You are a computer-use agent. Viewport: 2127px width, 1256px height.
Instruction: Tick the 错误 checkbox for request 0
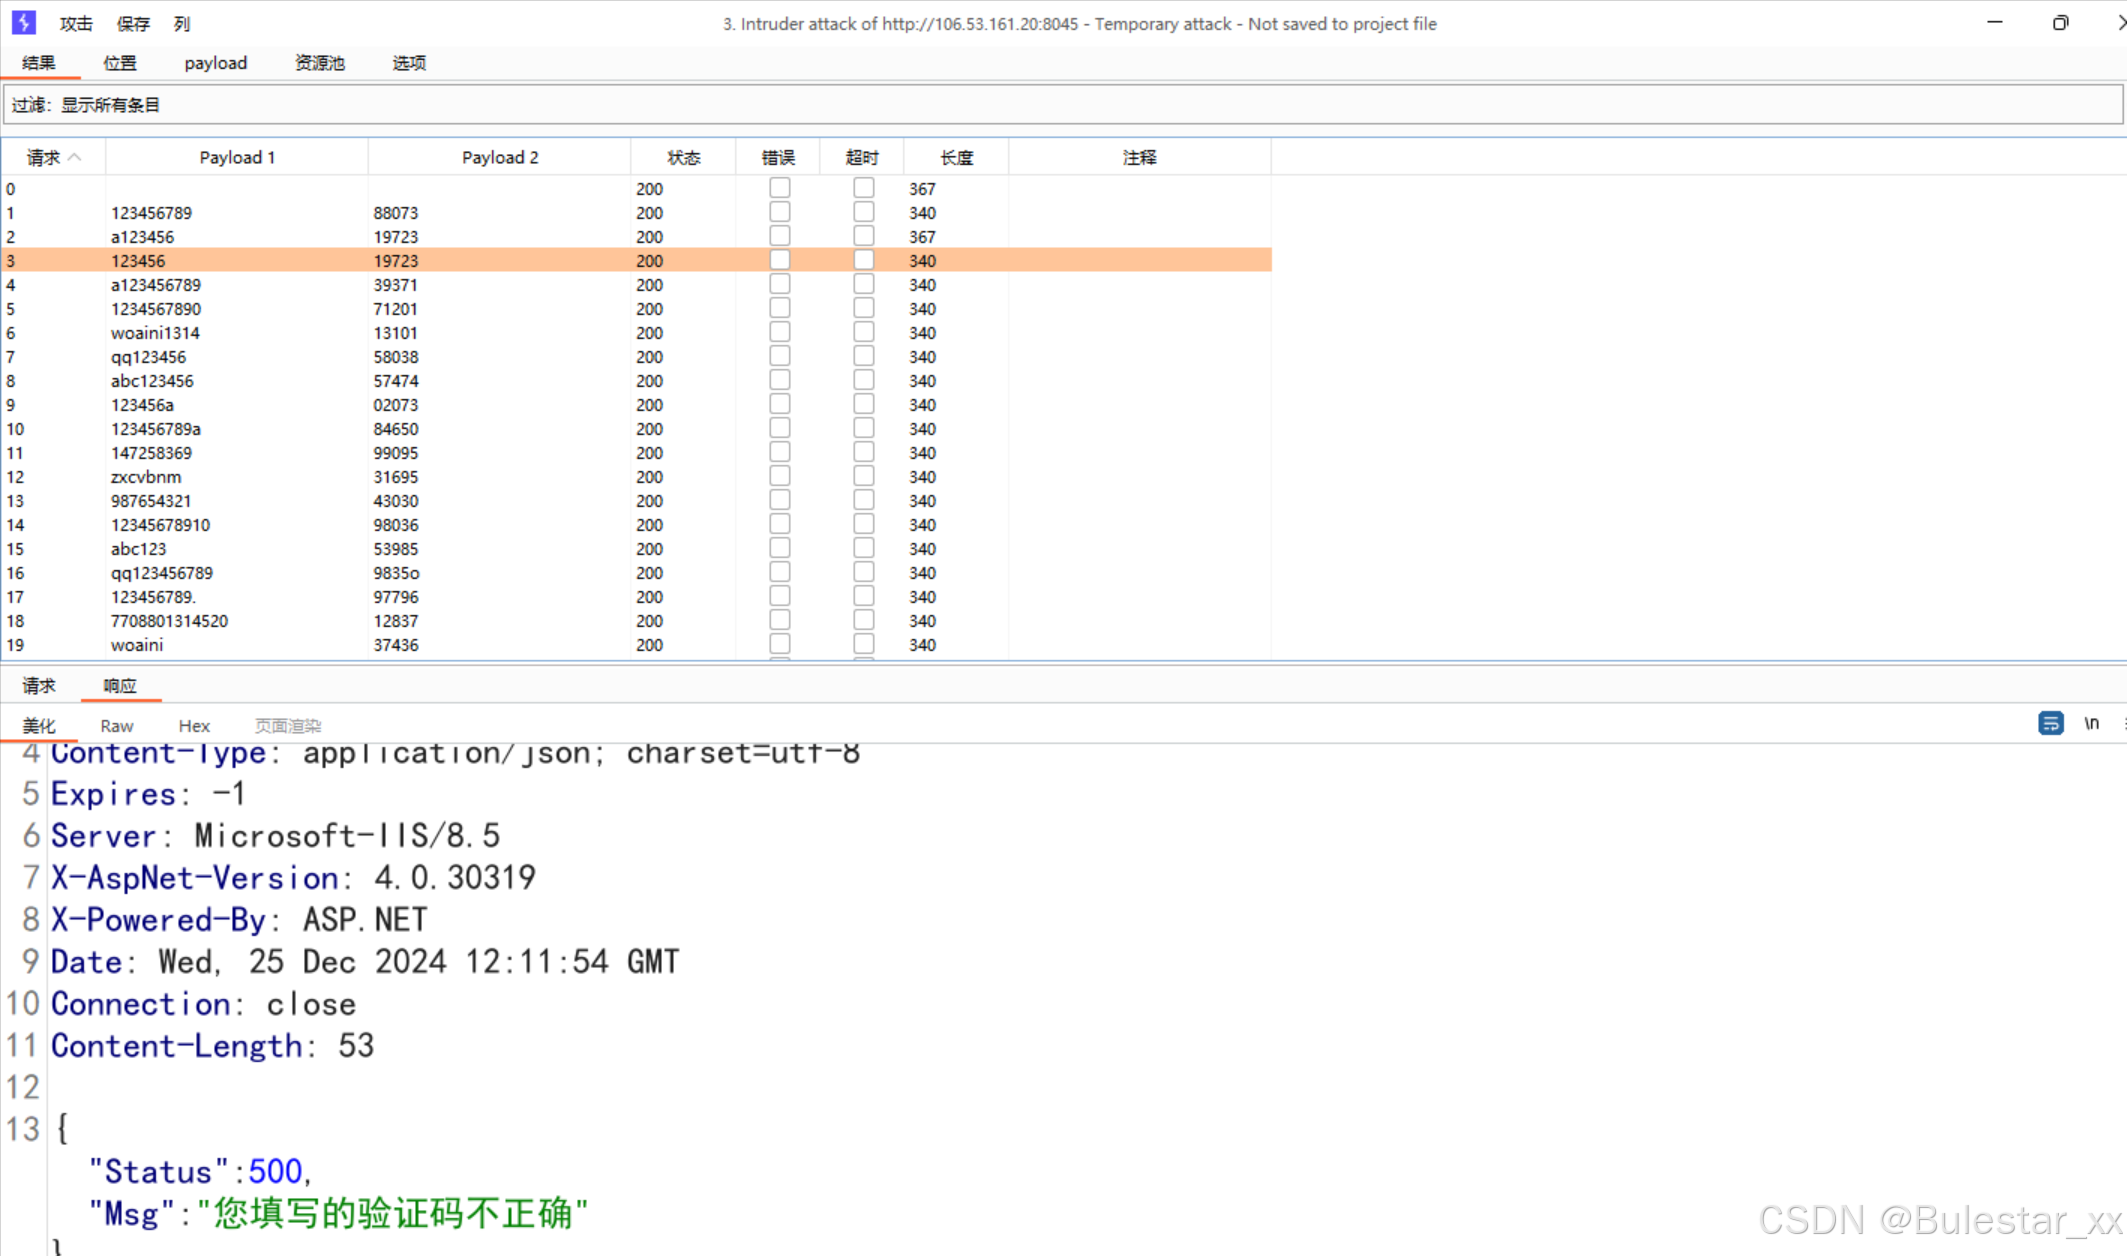(780, 188)
